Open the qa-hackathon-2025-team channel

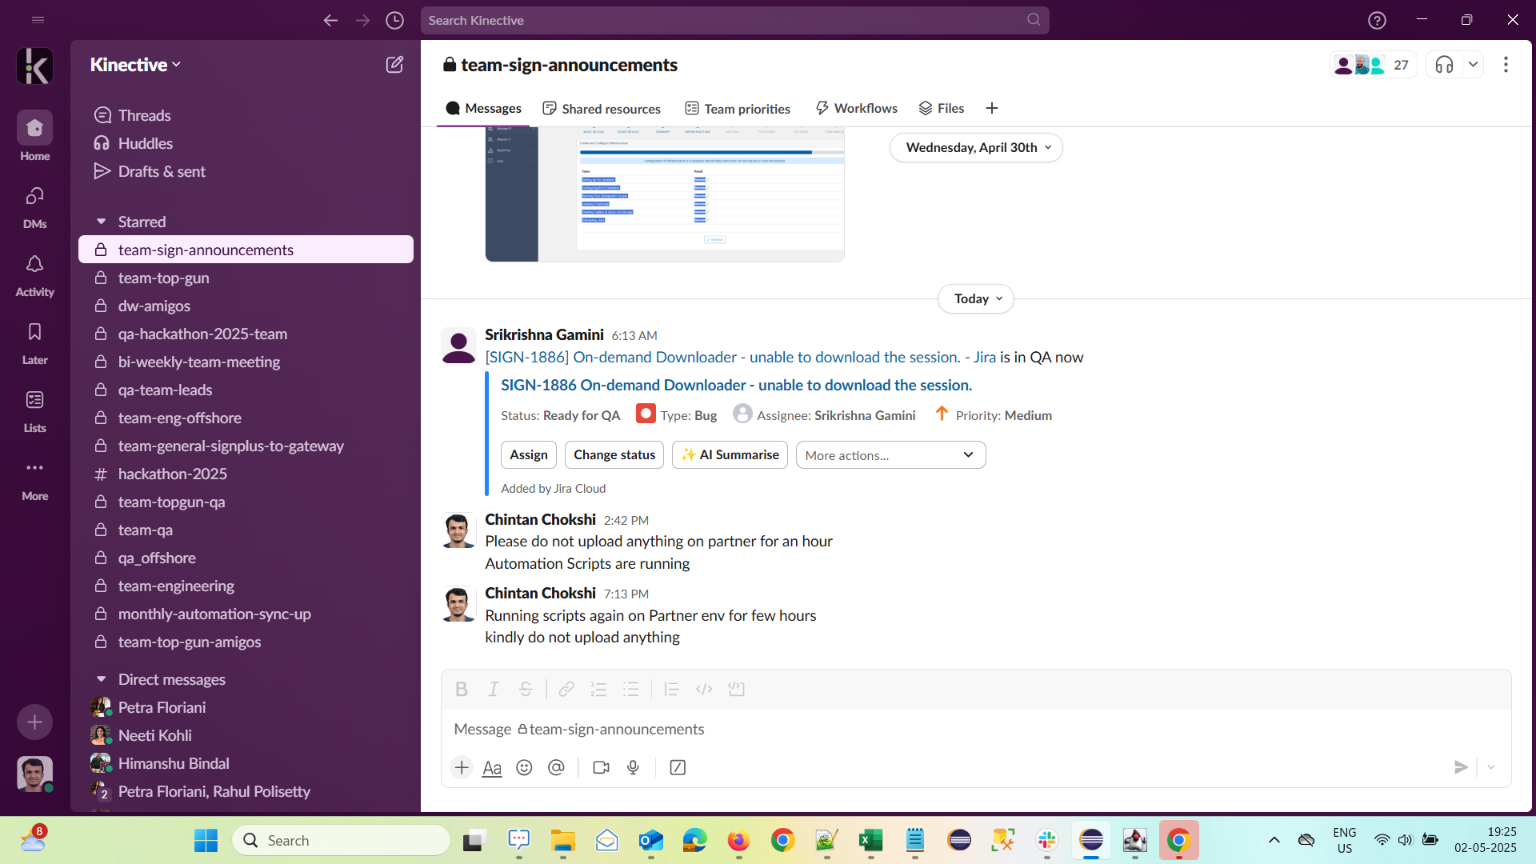point(246,334)
